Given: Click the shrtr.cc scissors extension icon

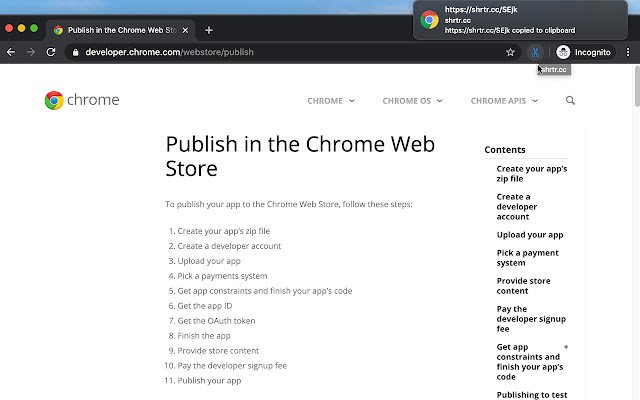Looking at the screenshot, I should click(535, 52).
